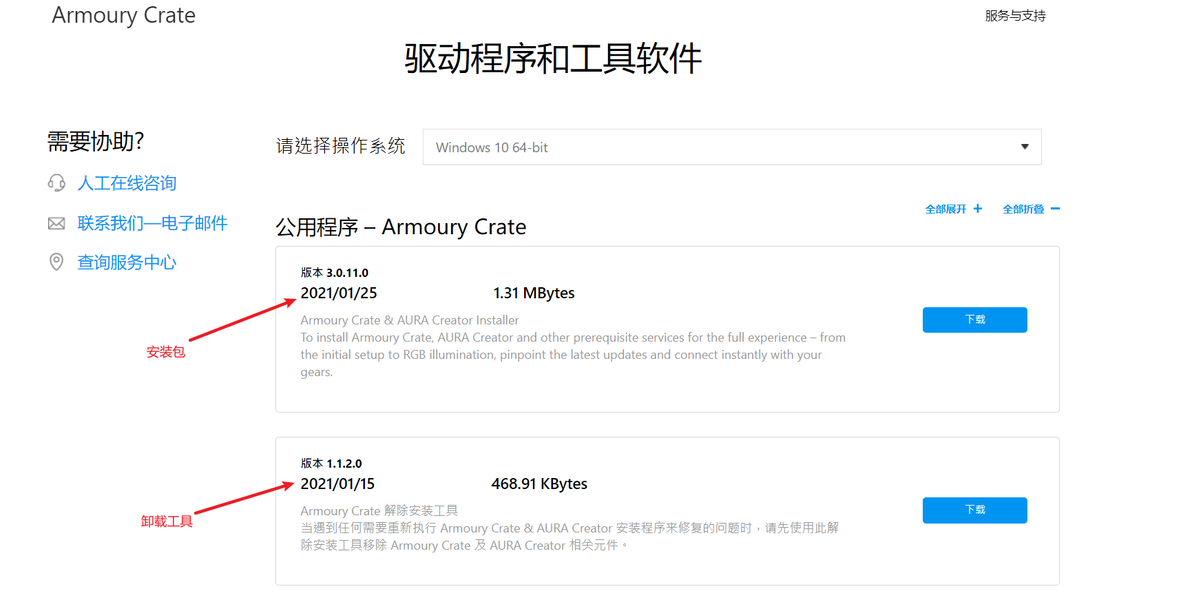Viewport: 1192px width, 611px height.
Task: Click the location pin icon beside 查询服务中心
Action: [x=56, y=262]
